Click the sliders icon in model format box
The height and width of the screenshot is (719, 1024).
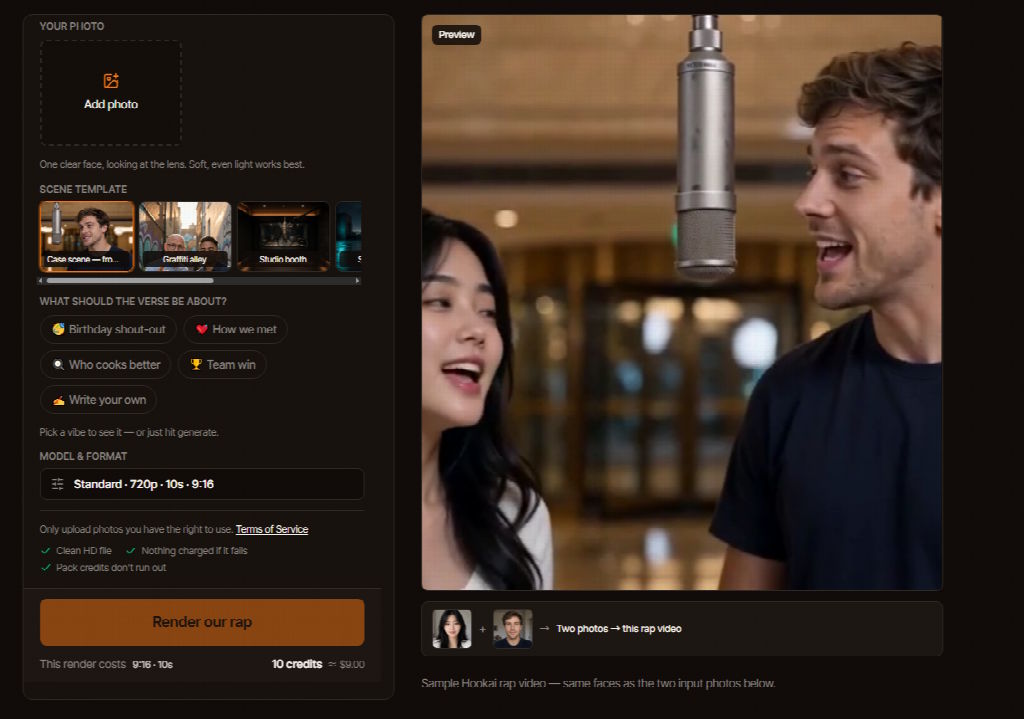[x=57, y=484]
